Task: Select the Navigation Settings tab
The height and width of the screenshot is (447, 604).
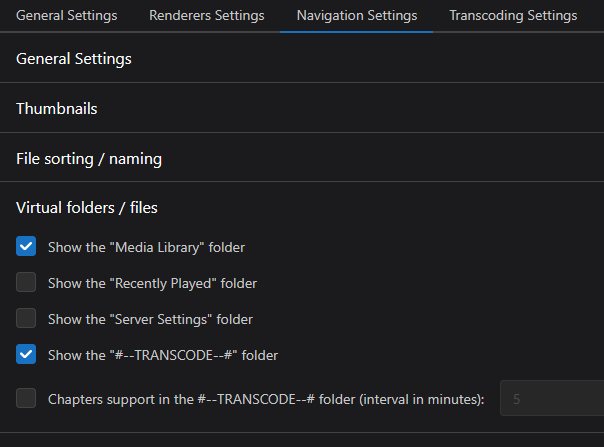Action: pyautogui.click(x=357, y=16)
